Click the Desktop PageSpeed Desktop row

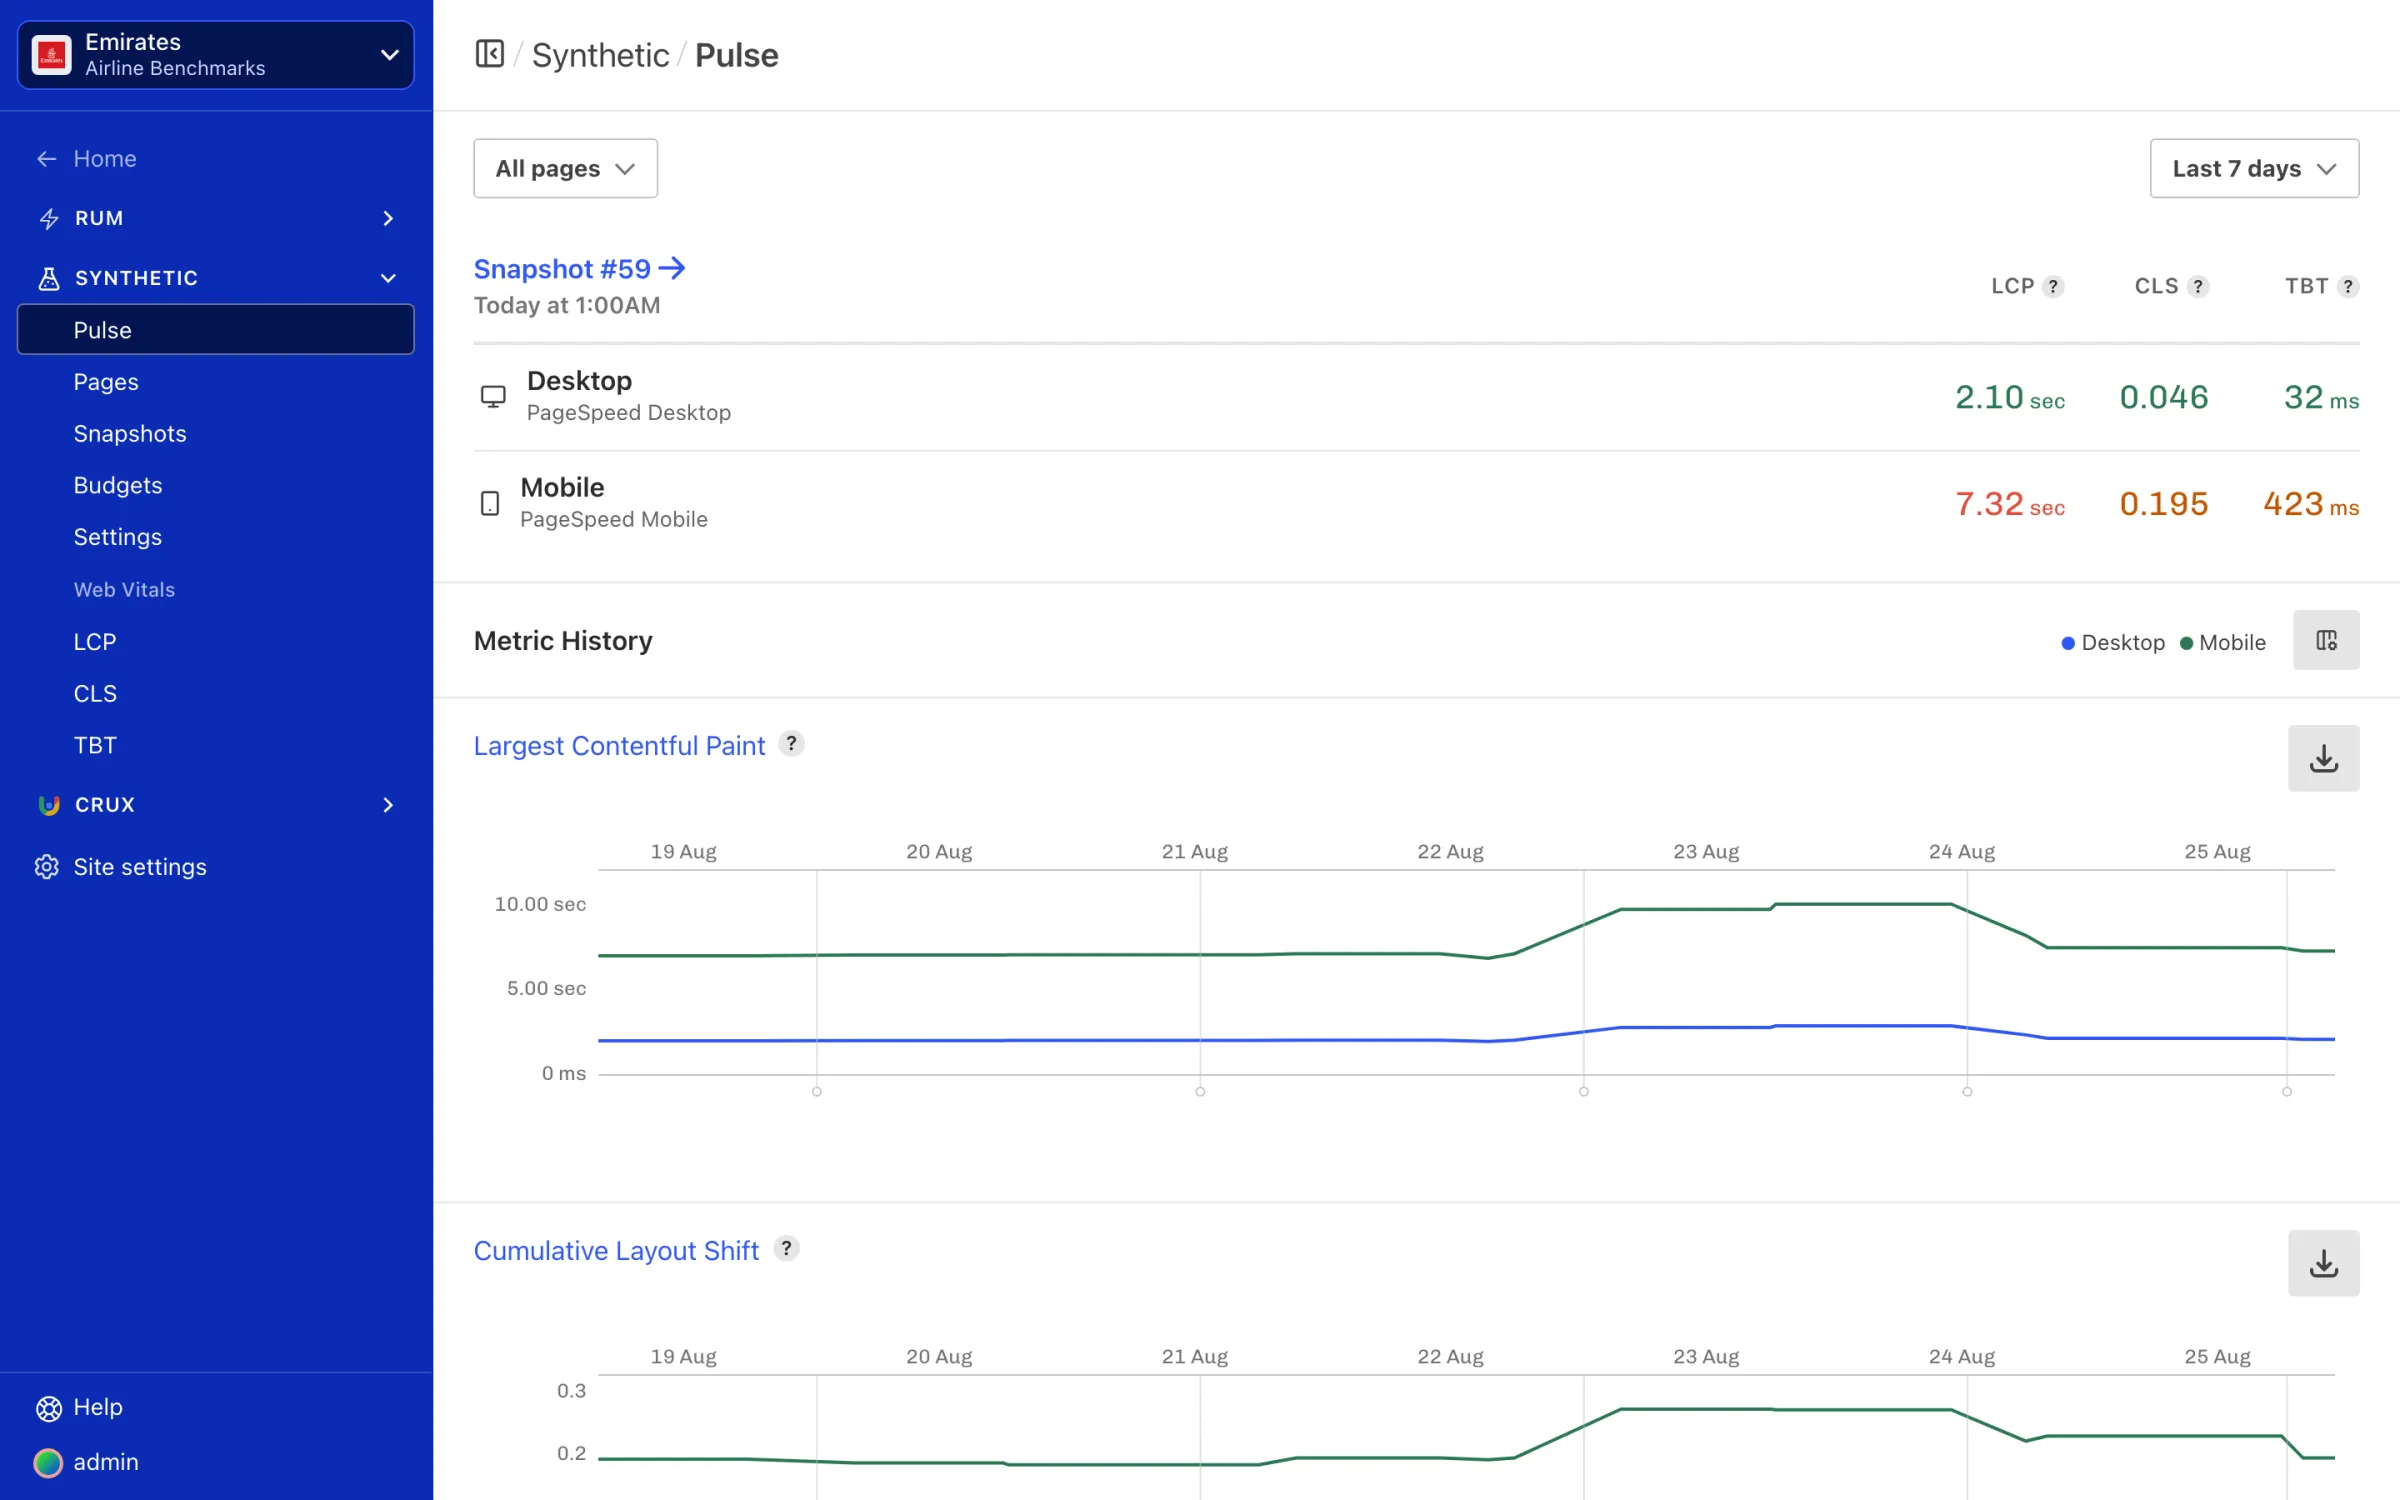click(x=1417, y=397)
